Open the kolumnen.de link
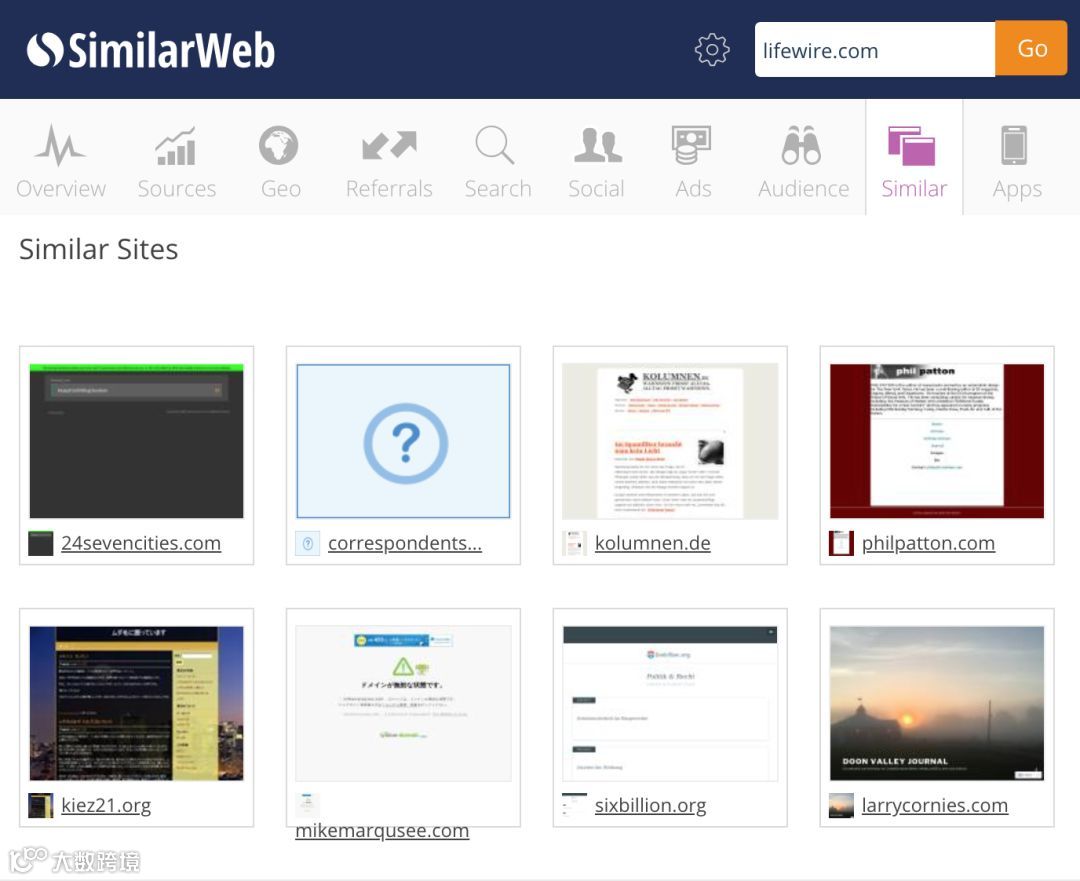 point(653,543)
